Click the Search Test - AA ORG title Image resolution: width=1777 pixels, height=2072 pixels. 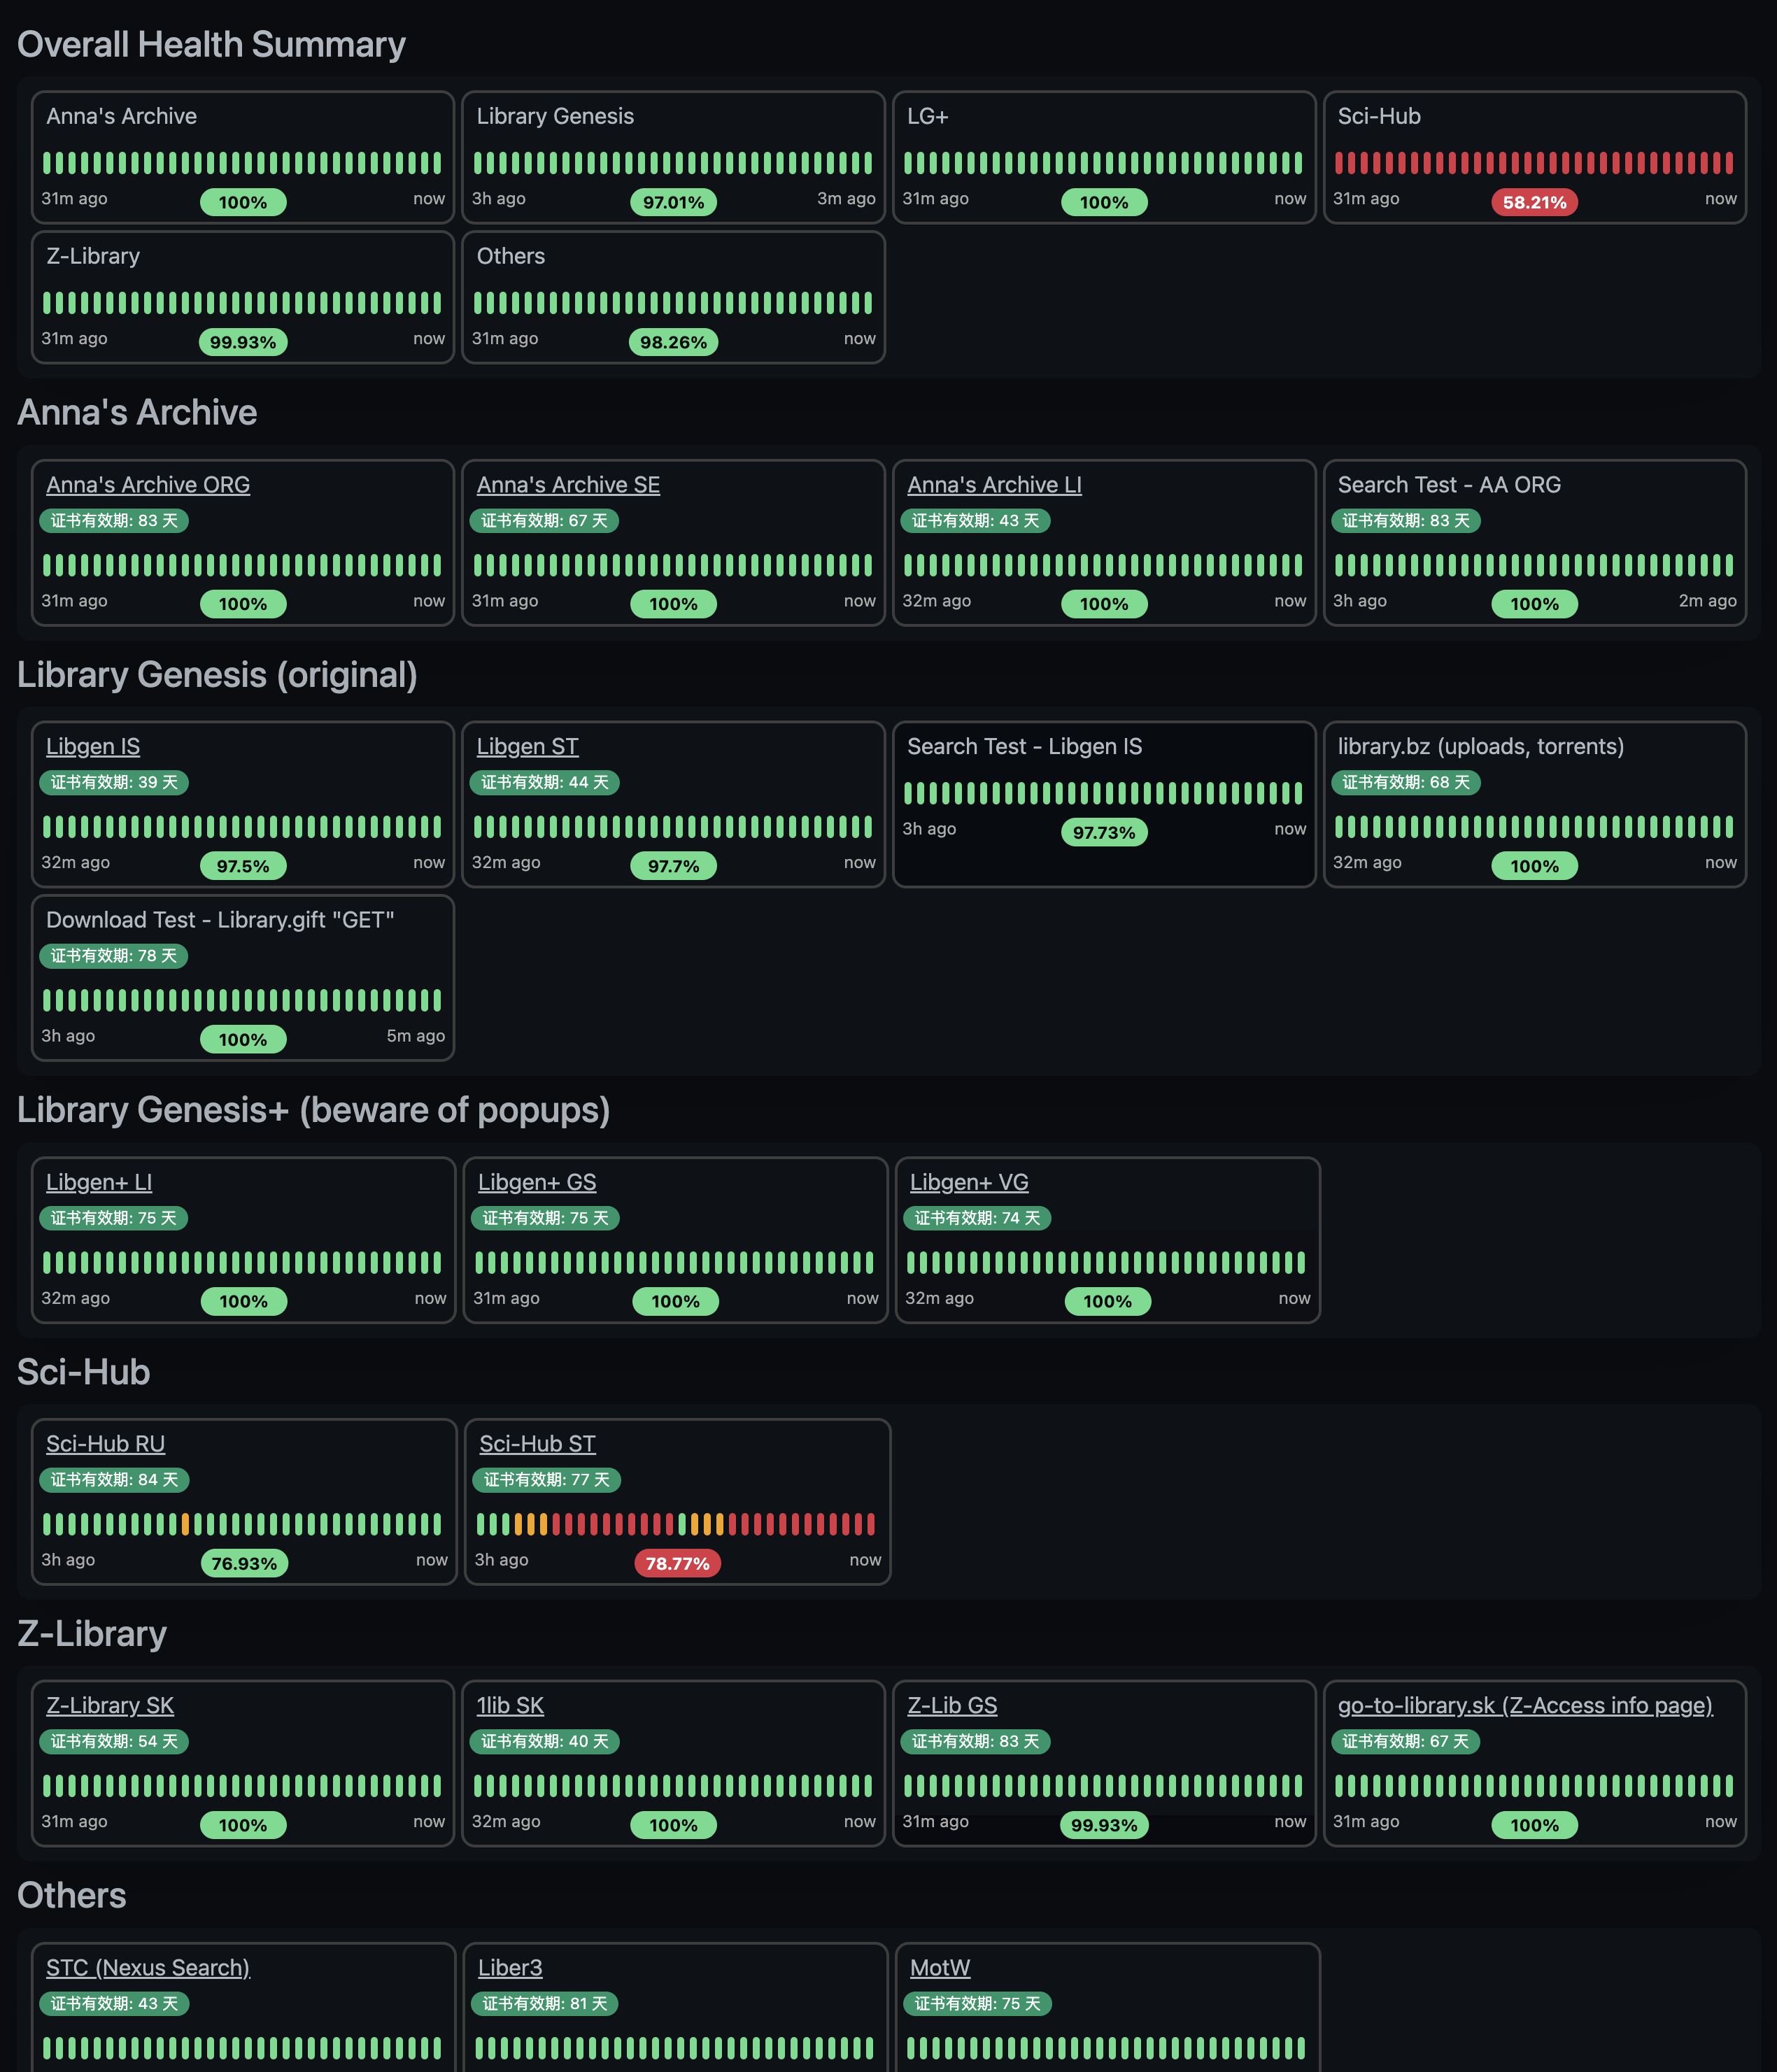click(x=1449, y=485)
